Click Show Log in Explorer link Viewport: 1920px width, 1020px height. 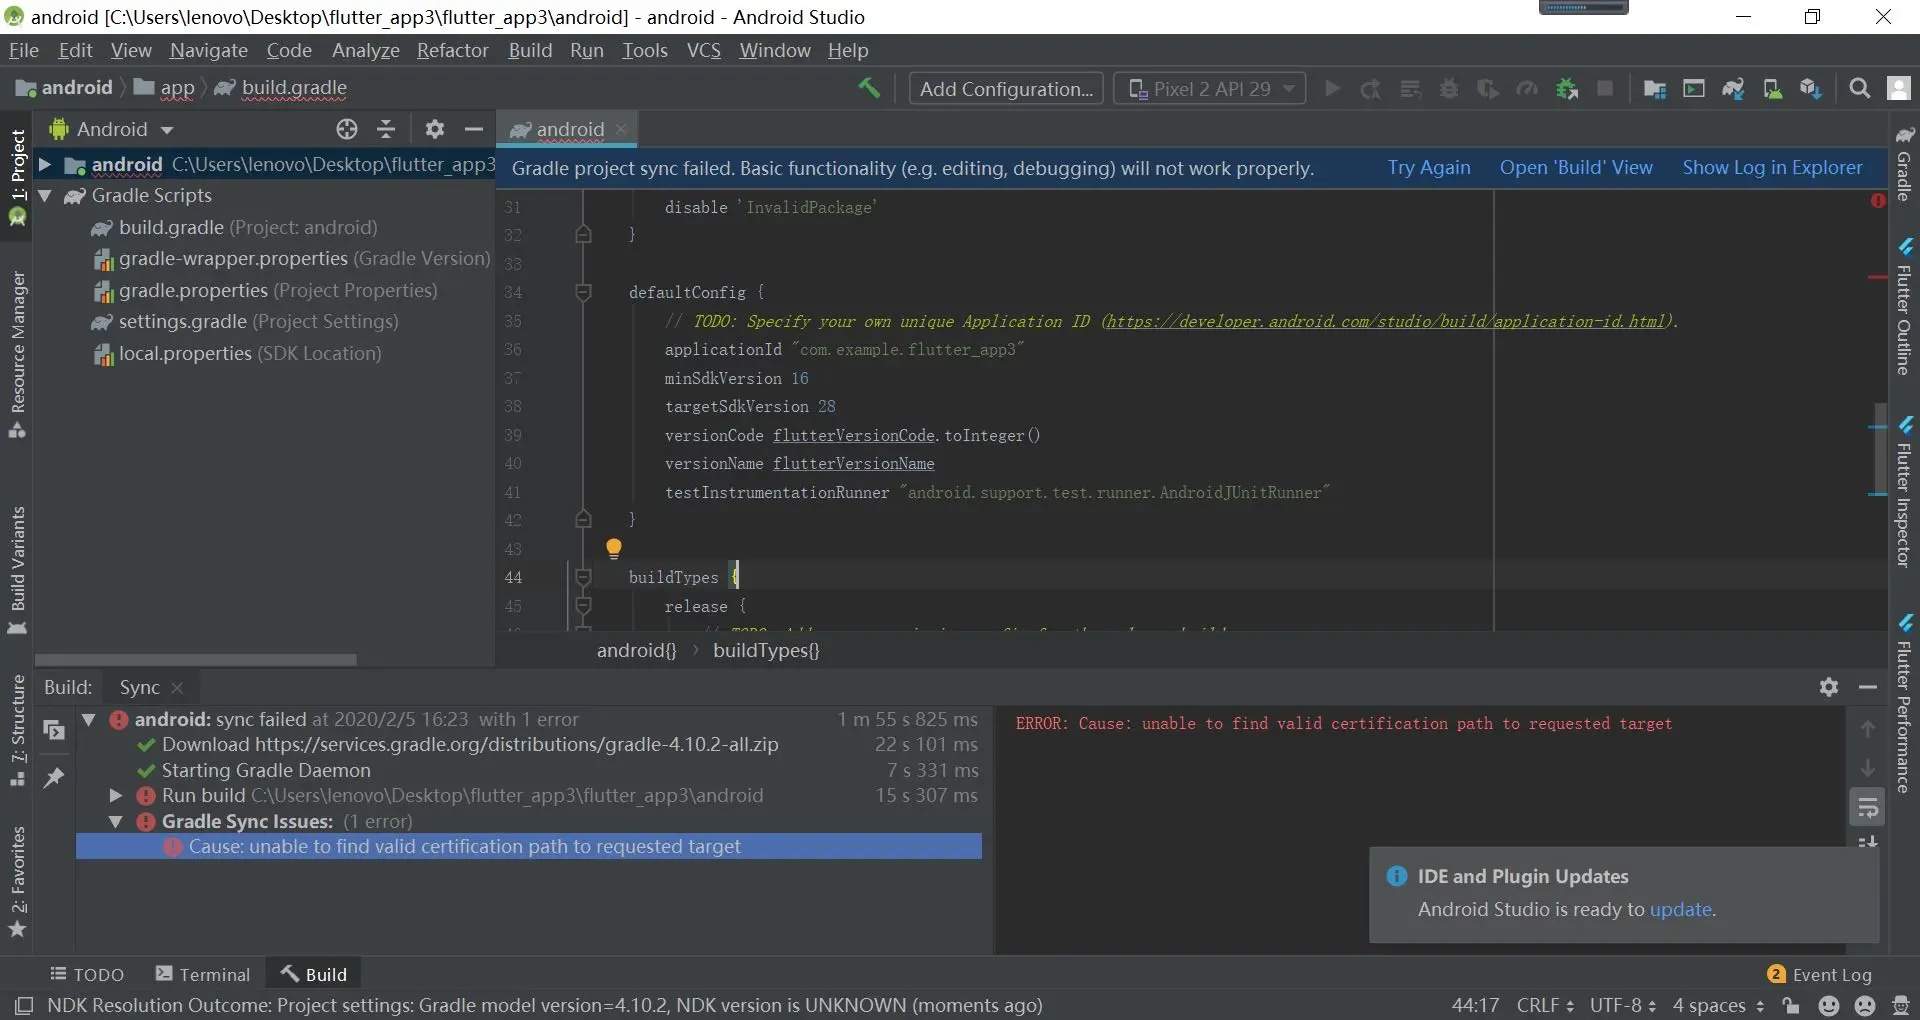tap(1772, 168)
